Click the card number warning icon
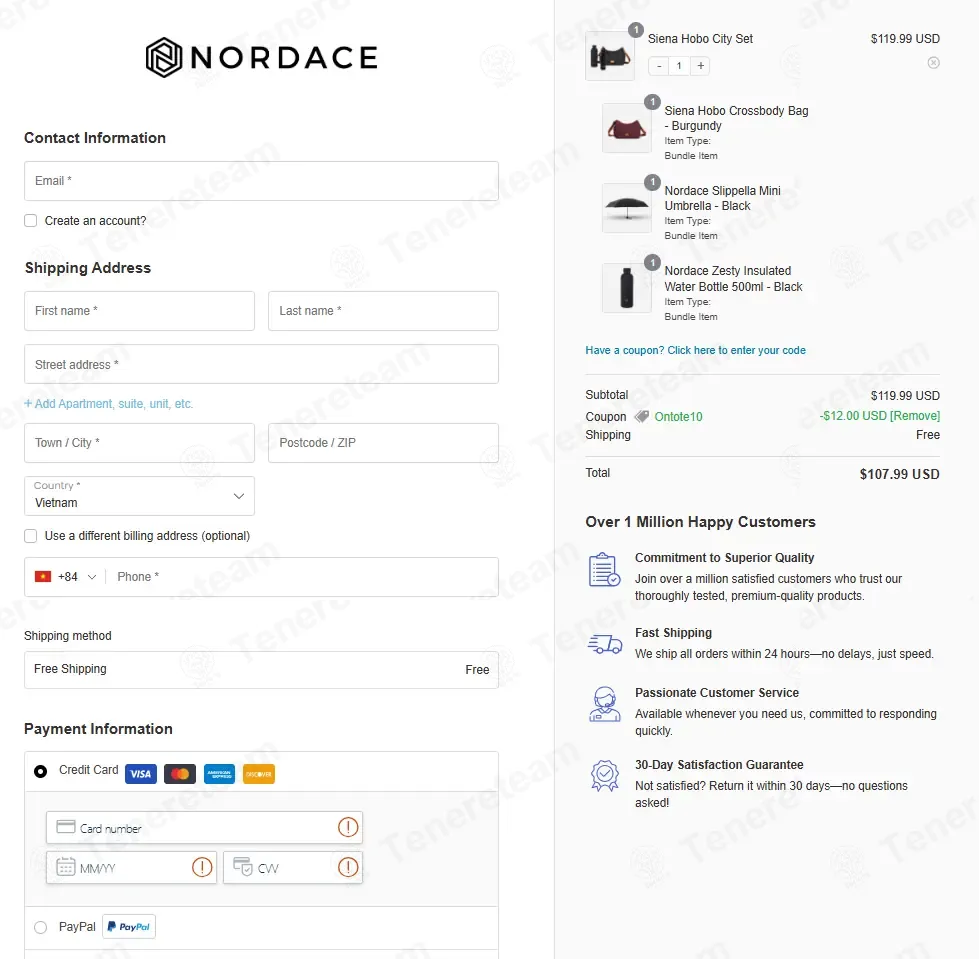This screenshot has height=959, width=979. click(x=348, y=827)
